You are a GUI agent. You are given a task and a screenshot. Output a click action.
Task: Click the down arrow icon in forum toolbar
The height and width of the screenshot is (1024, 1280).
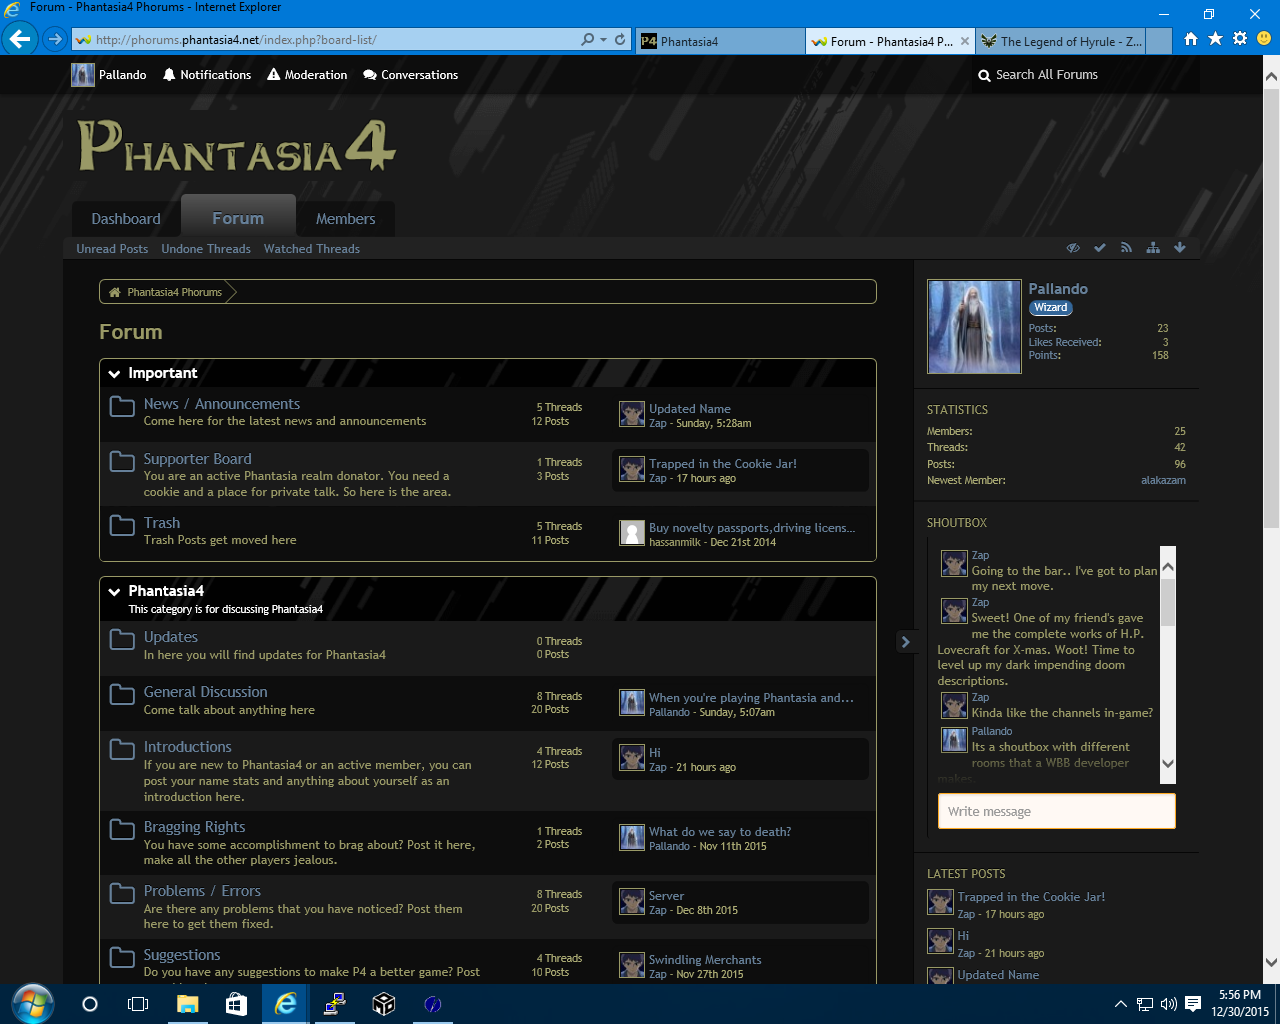pos(1180,248)
